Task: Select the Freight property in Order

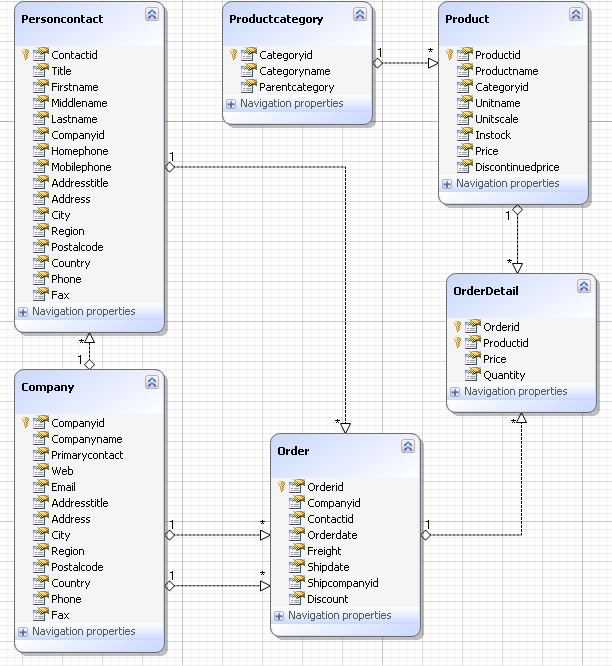Action: [x=324, y=551]
